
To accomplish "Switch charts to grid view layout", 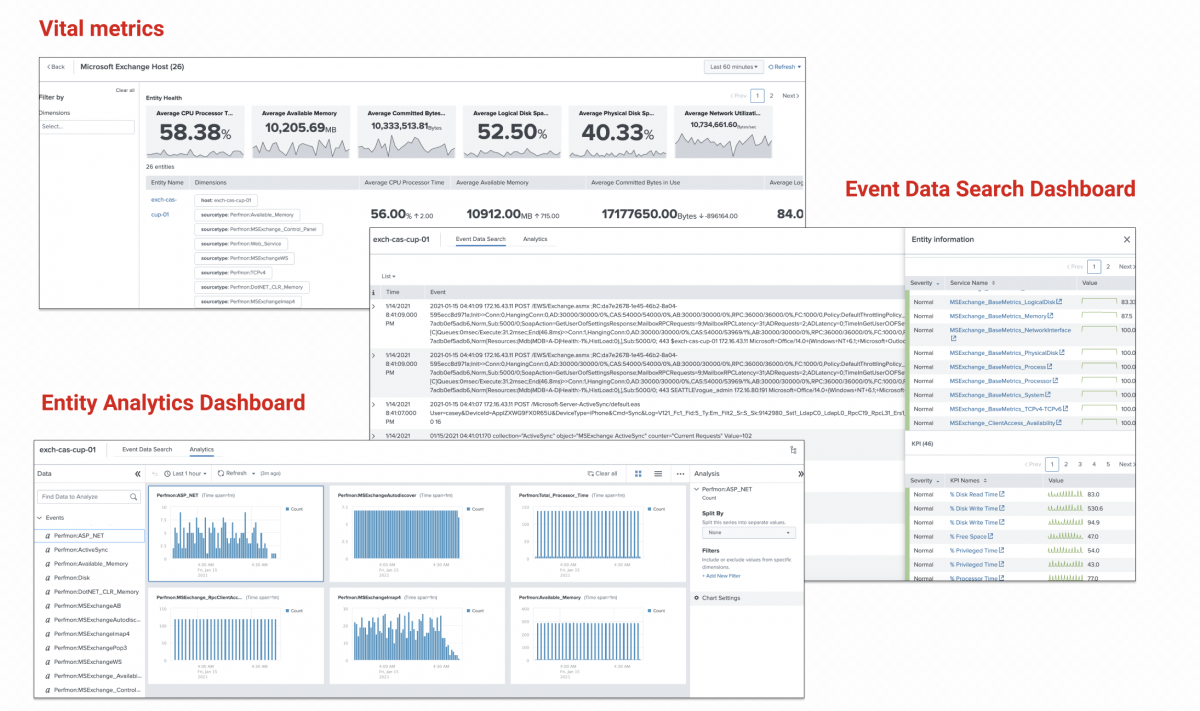I will [x=639, y=473].
